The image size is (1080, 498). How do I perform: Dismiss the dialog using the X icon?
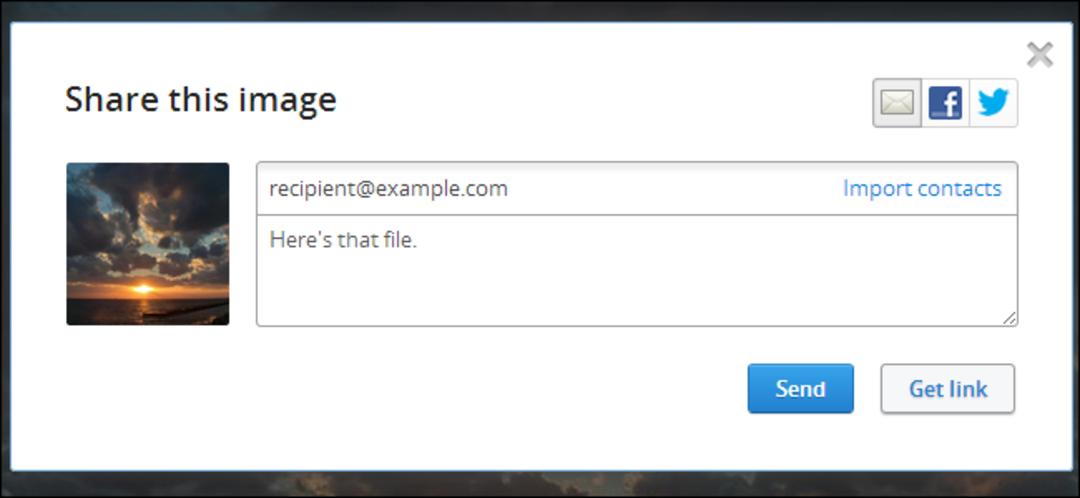coord(1039,54)
